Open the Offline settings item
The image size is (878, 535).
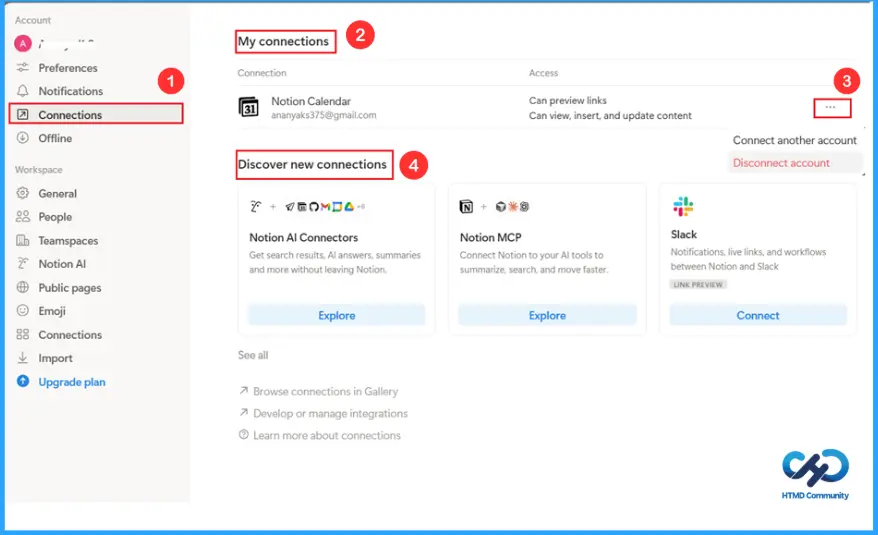pos(55,138)
